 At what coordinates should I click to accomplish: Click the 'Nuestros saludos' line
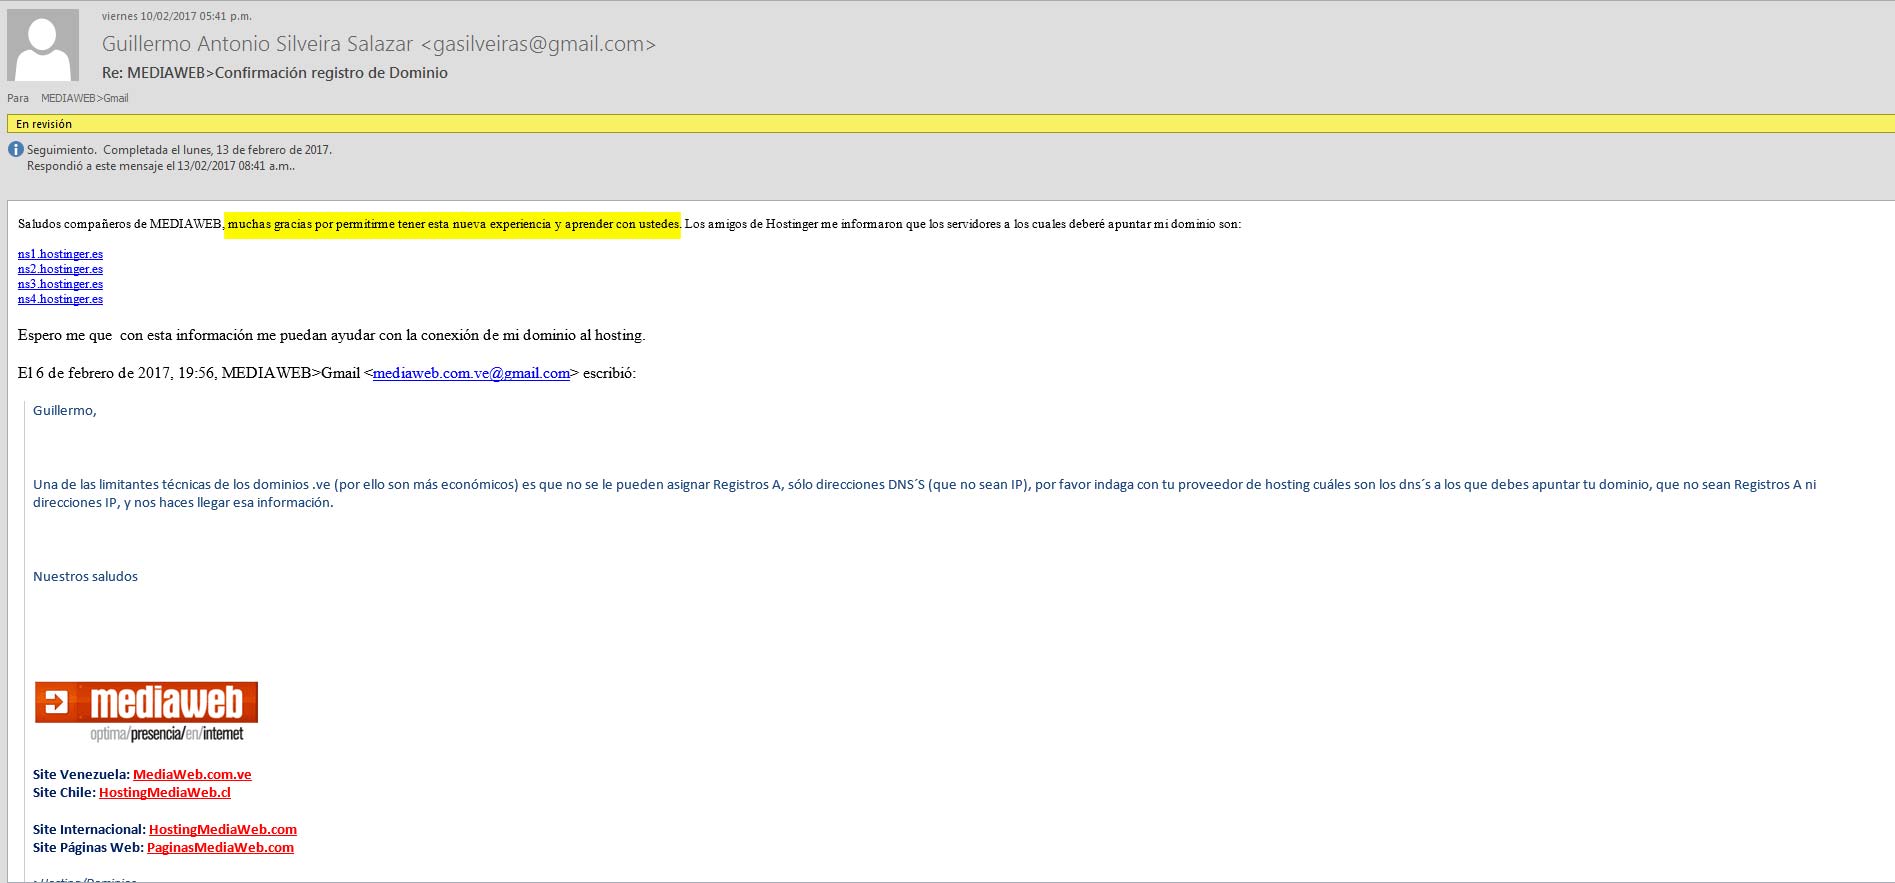[x=85, y=577]
